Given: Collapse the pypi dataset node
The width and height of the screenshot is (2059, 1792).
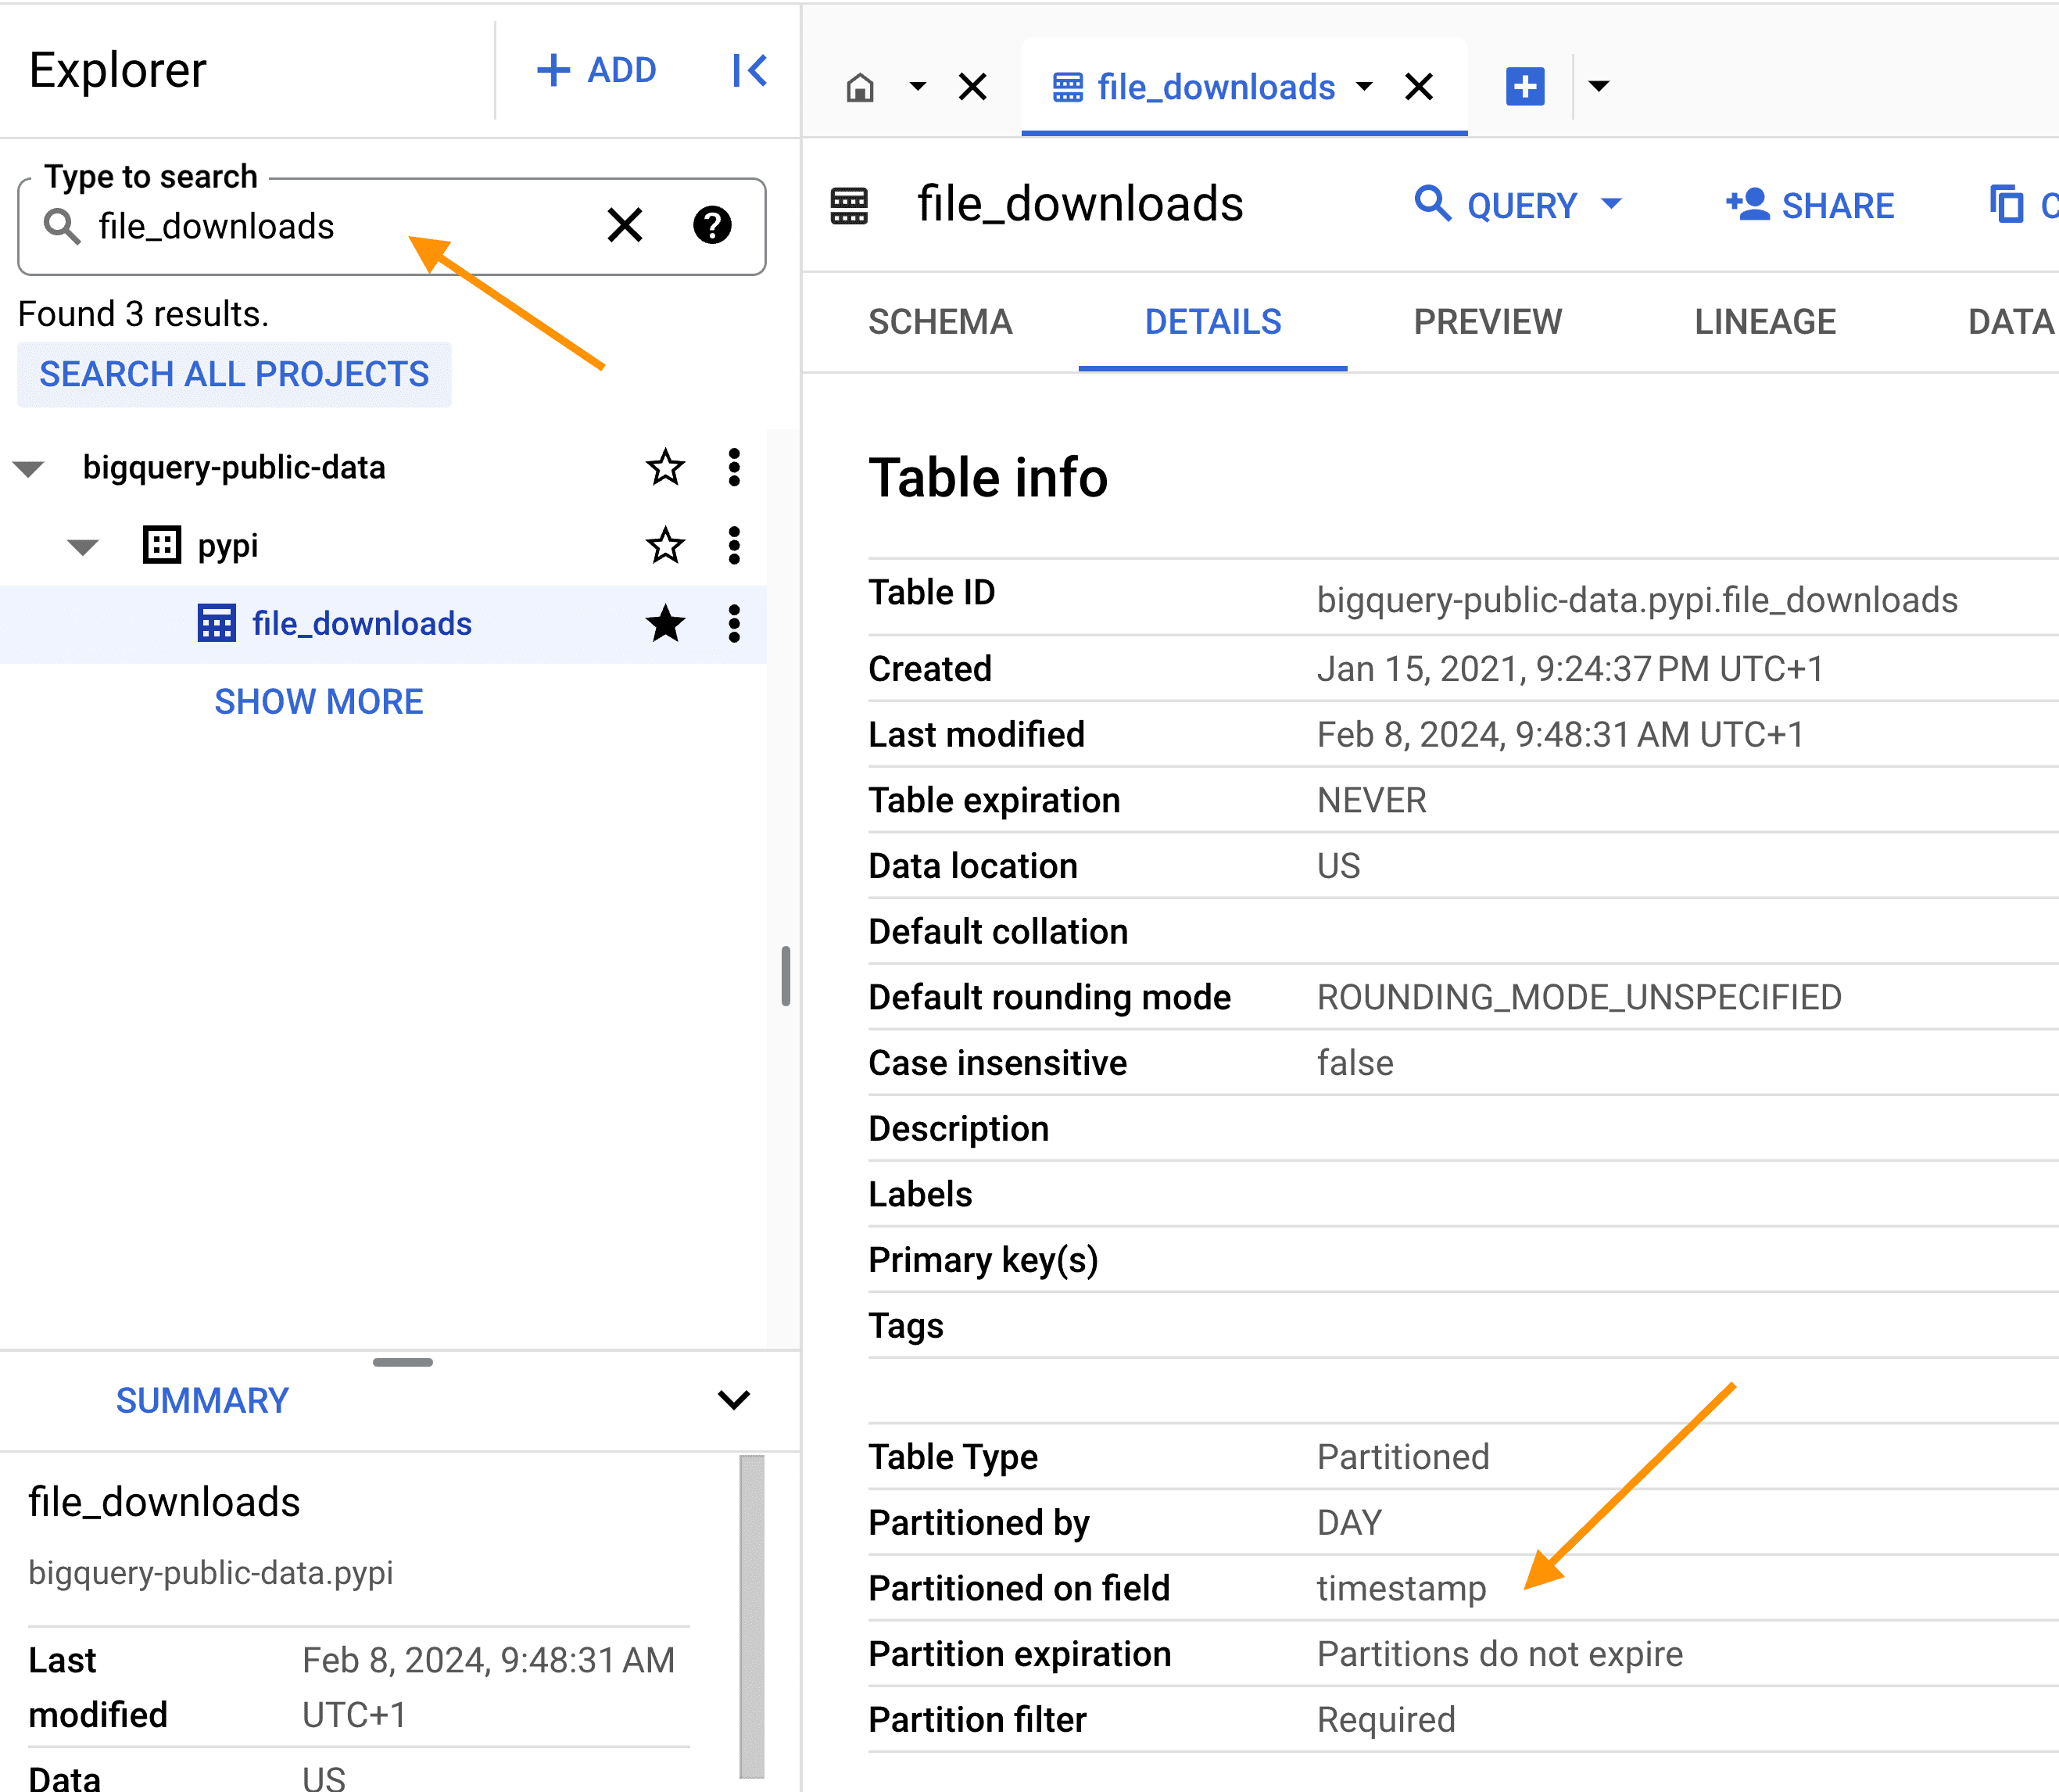Looking at the screenshot, I should (x=83, y=546).
